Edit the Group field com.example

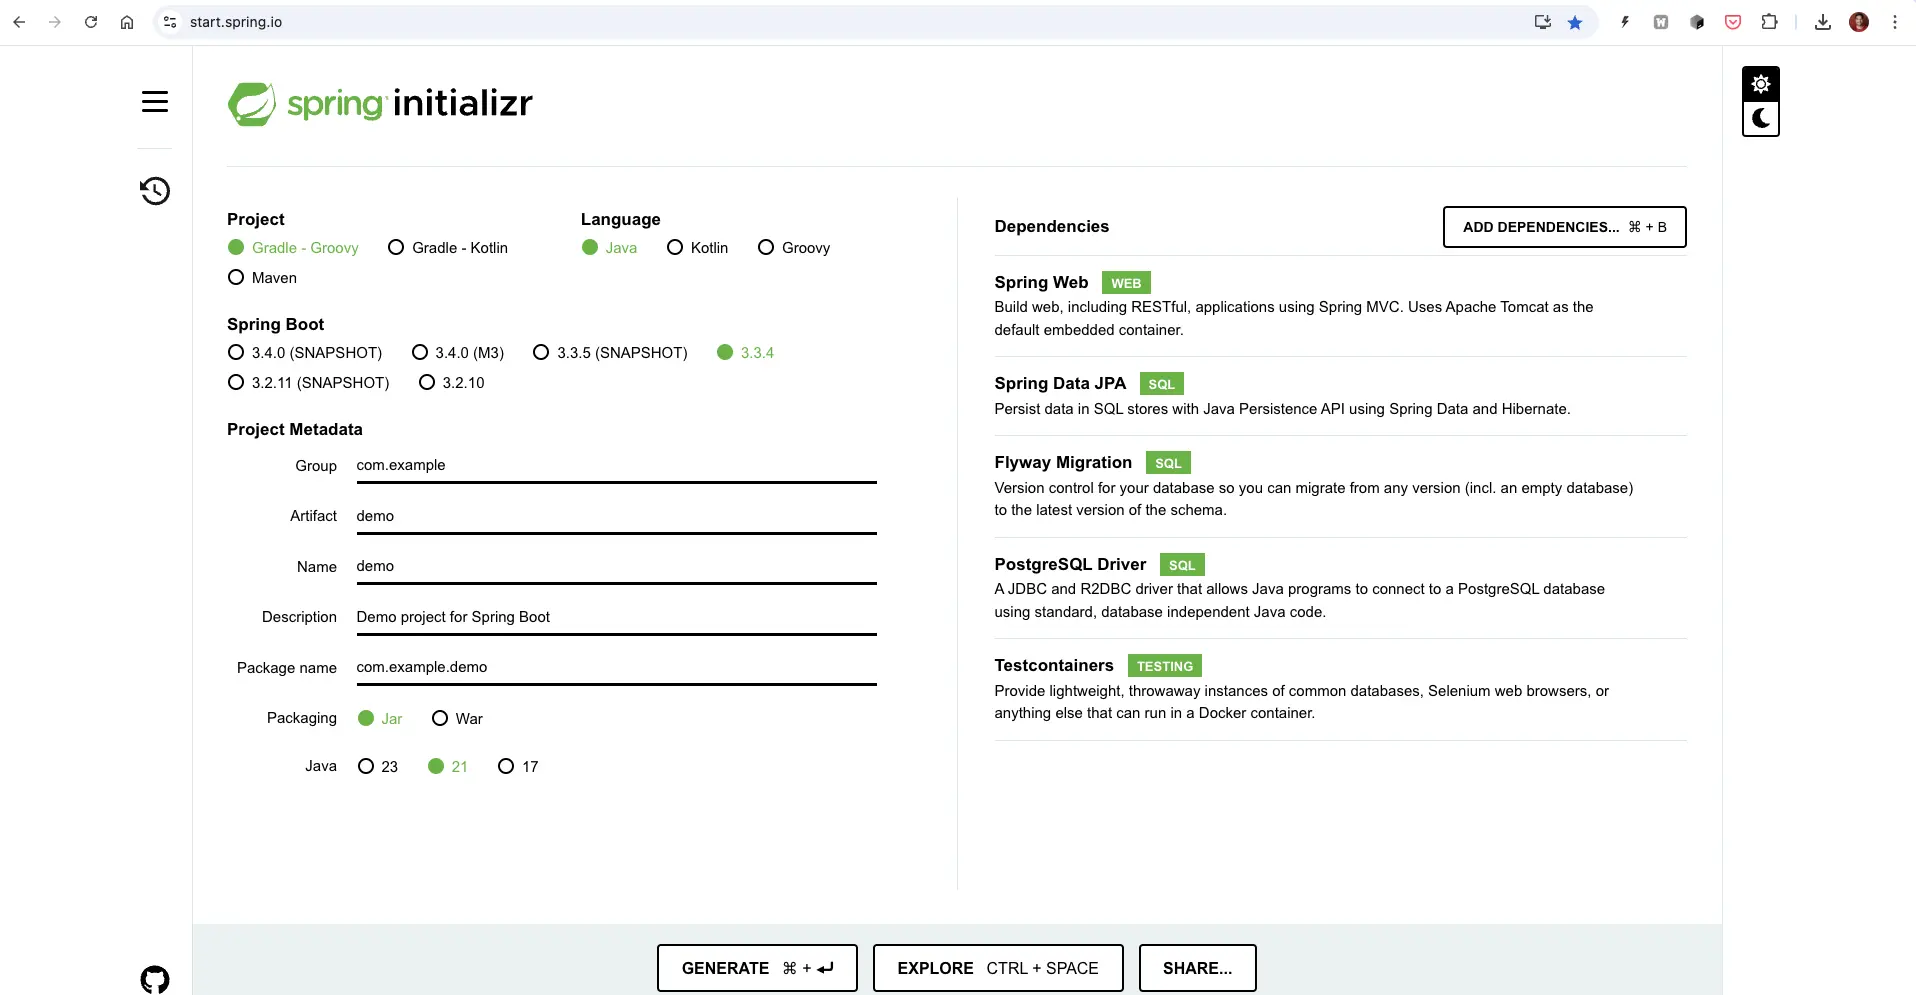616,466
